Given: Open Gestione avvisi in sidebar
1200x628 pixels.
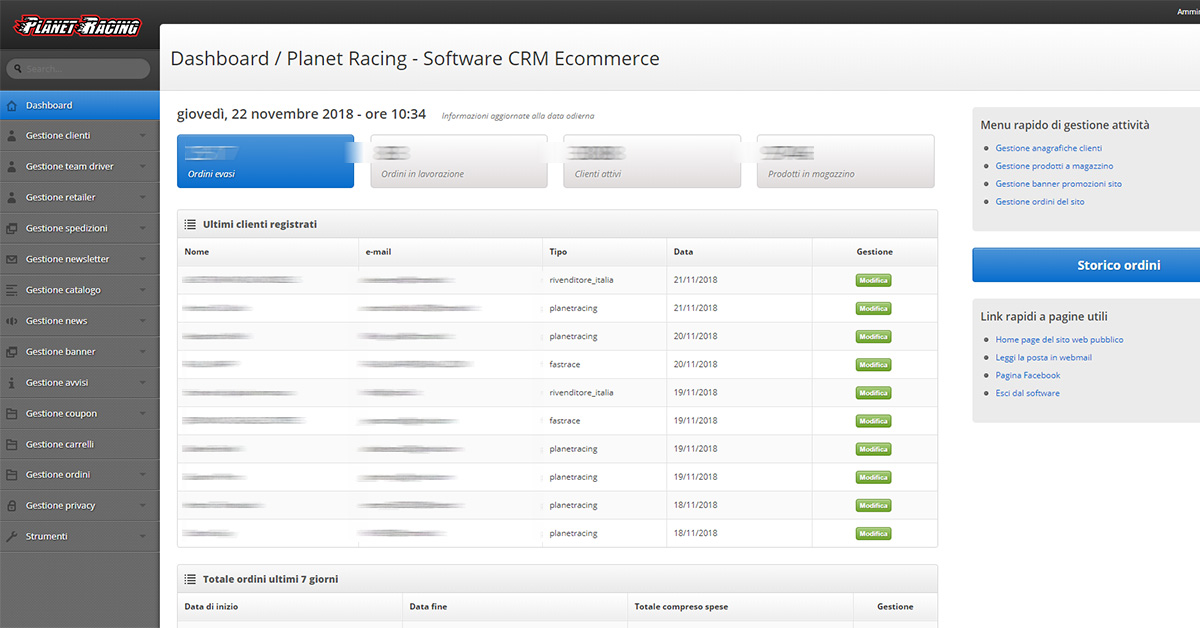Looking at the screenshot, I should coord(80,383).
